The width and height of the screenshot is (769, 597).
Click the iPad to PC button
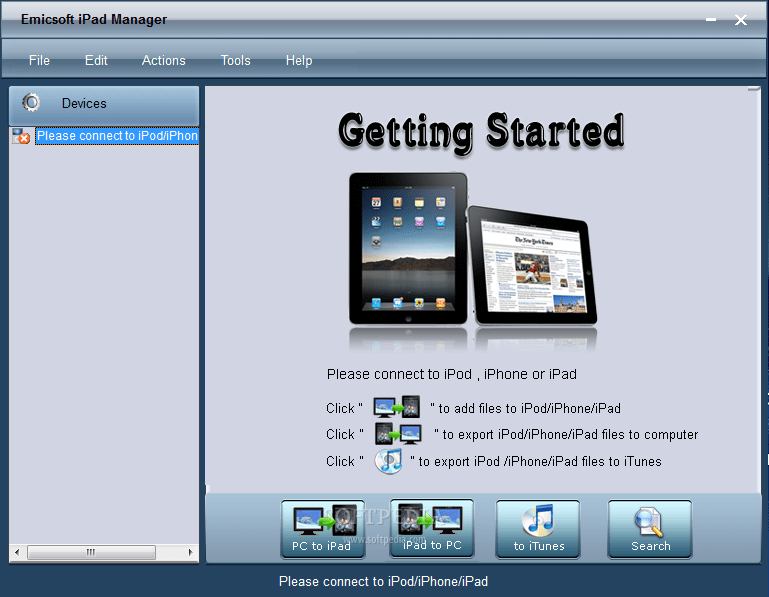(x=432, y=528)
